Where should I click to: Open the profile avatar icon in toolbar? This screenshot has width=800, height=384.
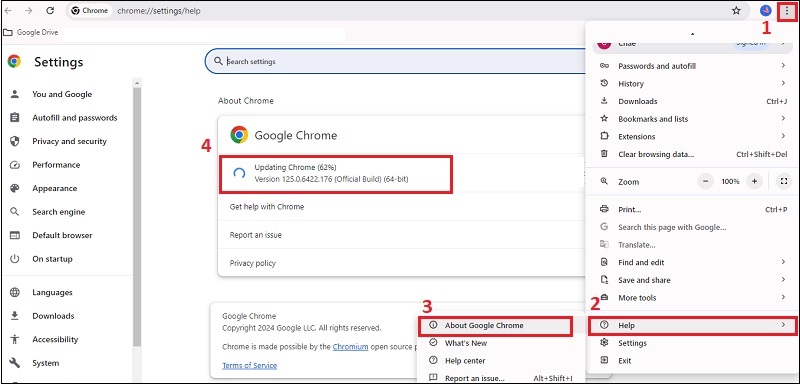(x=765, y=11)
